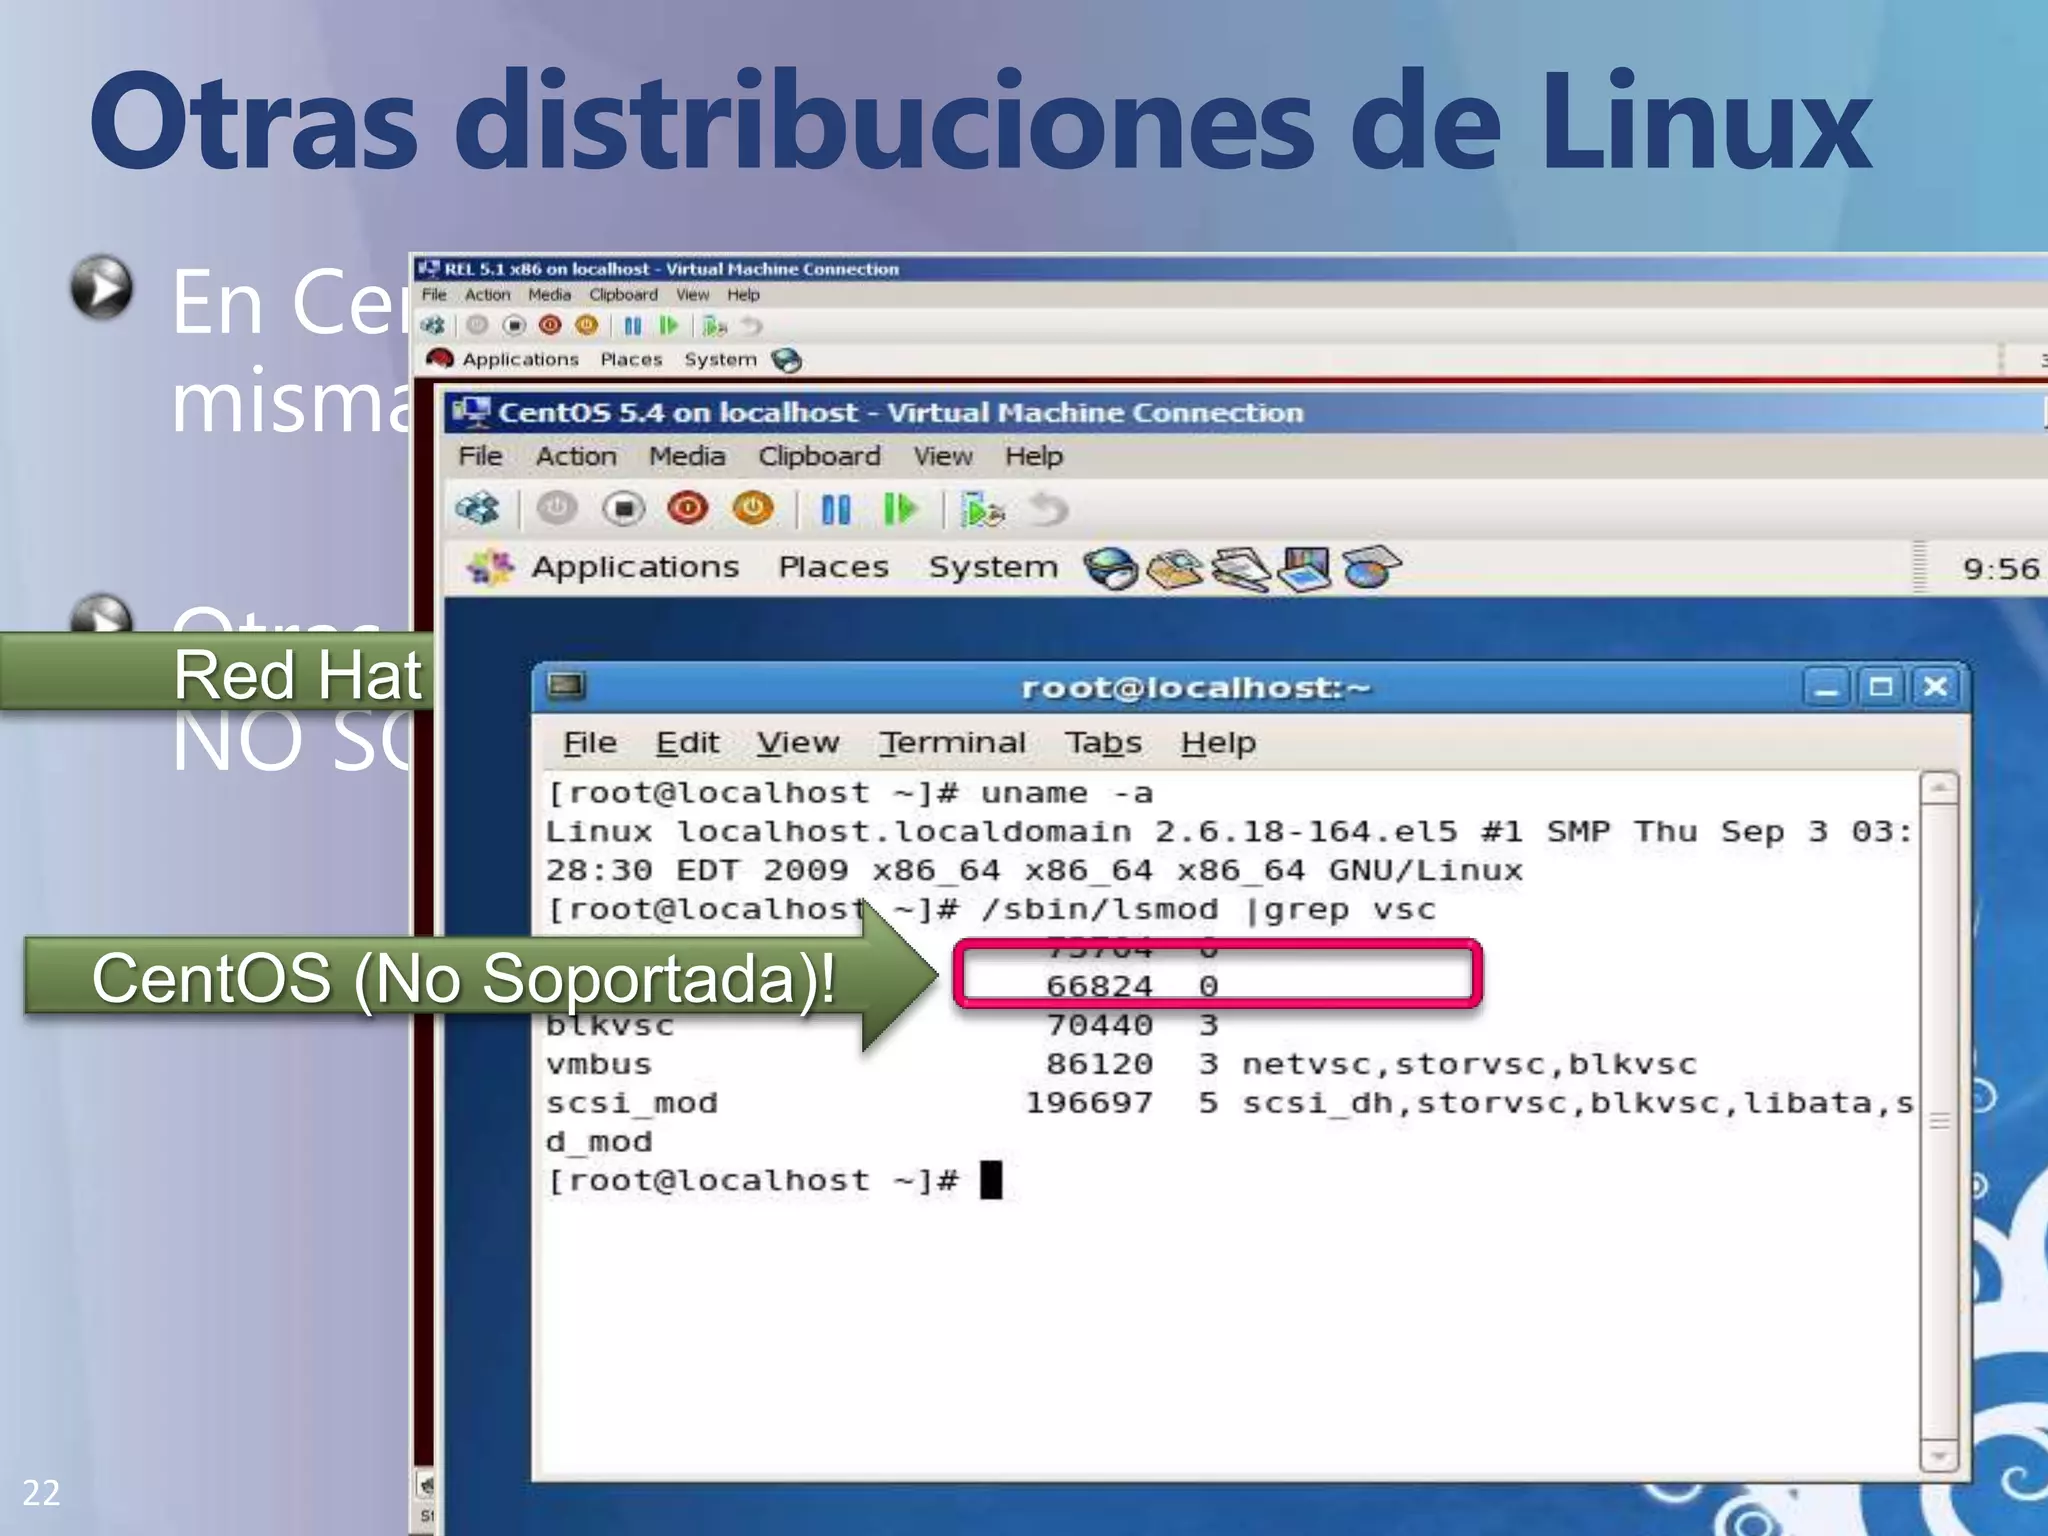Click Snapshot icon in REL 5.1 toolbar

[714, 326]
